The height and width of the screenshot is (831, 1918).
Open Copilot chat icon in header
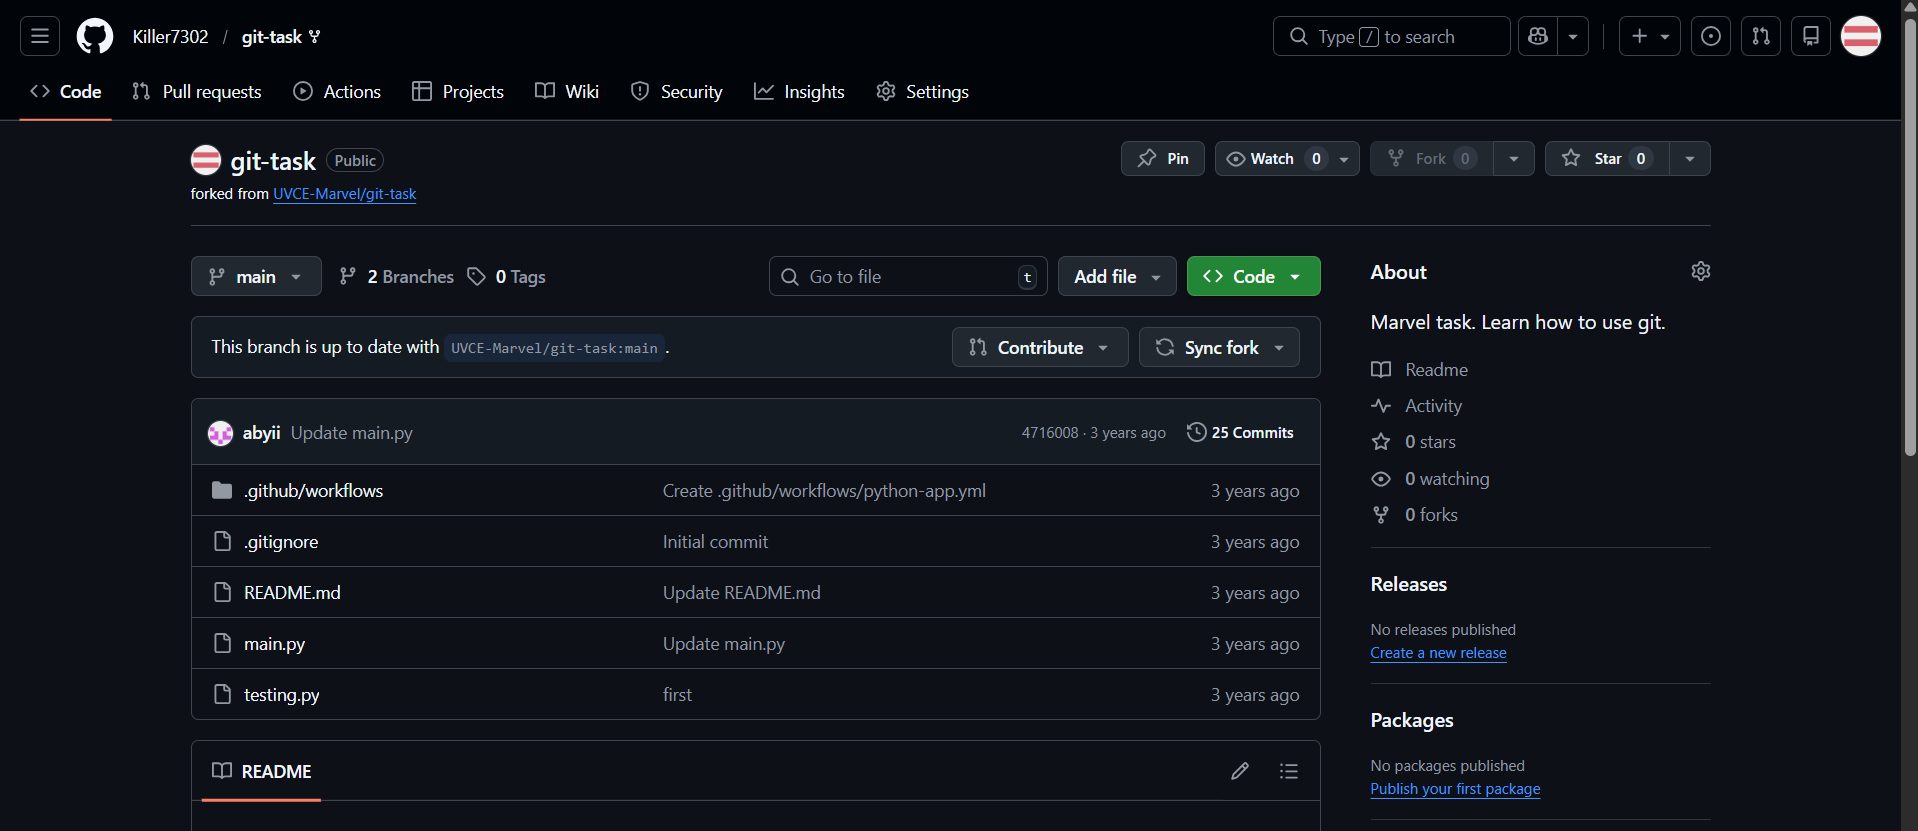coord(1538,36)
